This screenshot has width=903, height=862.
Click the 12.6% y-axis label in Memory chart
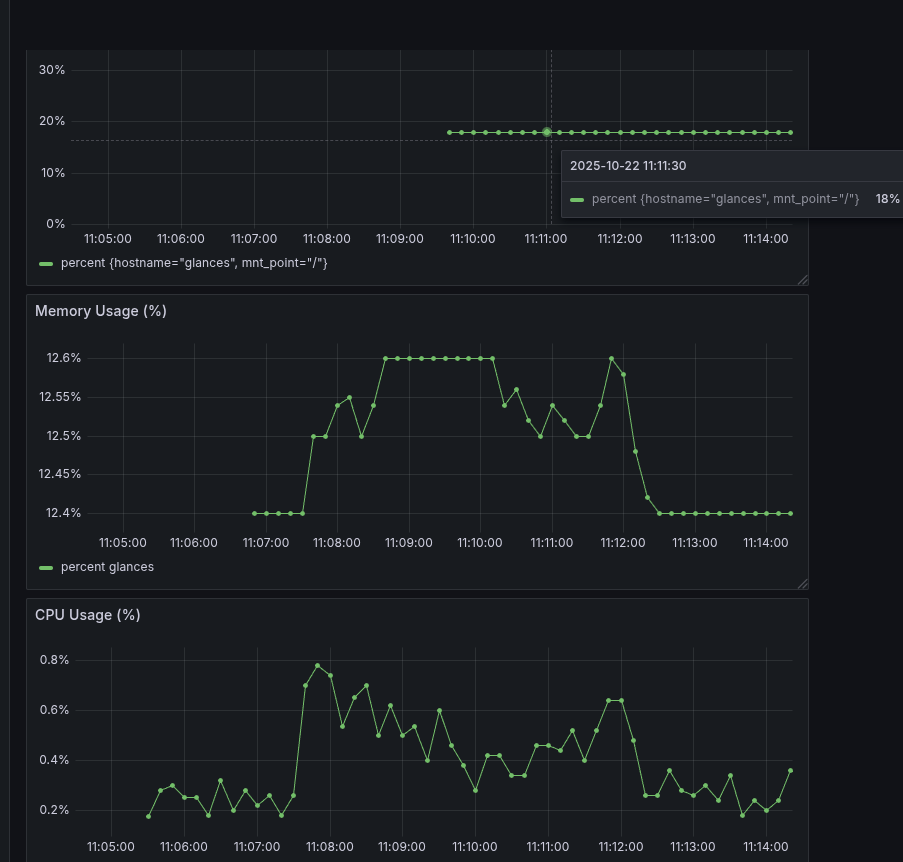coord(60,358)
